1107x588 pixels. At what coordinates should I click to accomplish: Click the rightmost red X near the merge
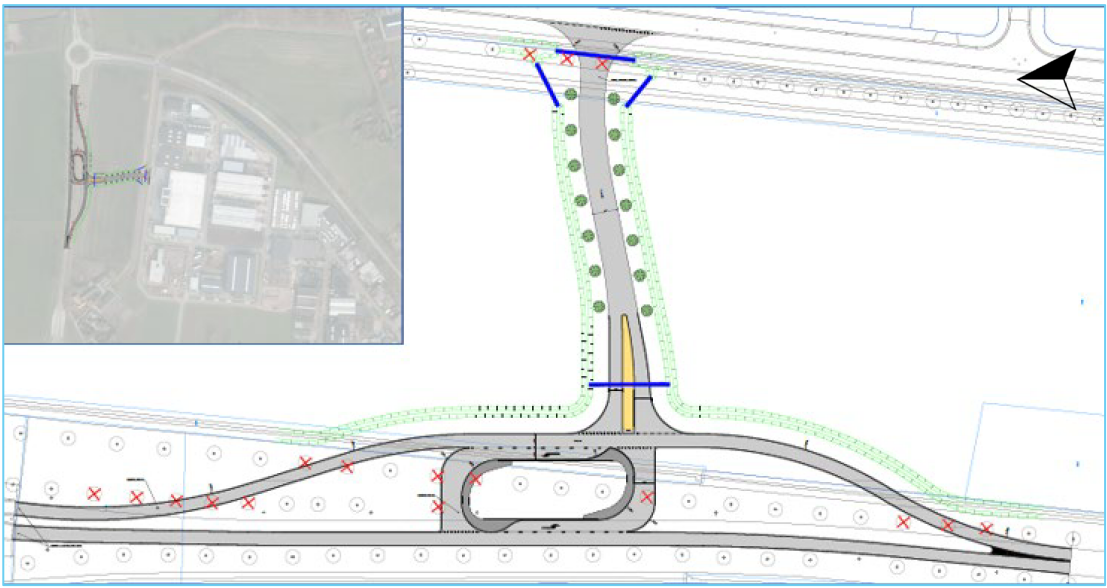coord(986,528)
